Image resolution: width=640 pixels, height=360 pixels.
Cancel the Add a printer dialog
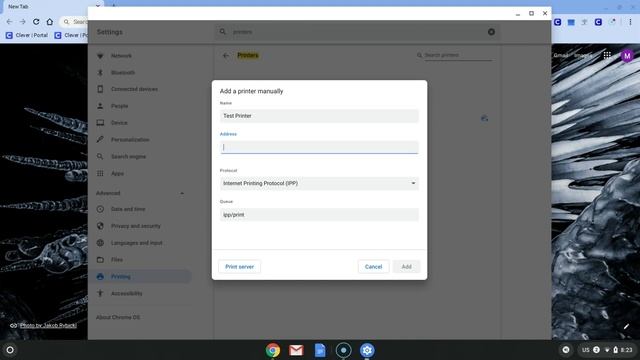[x=373, y=267]
